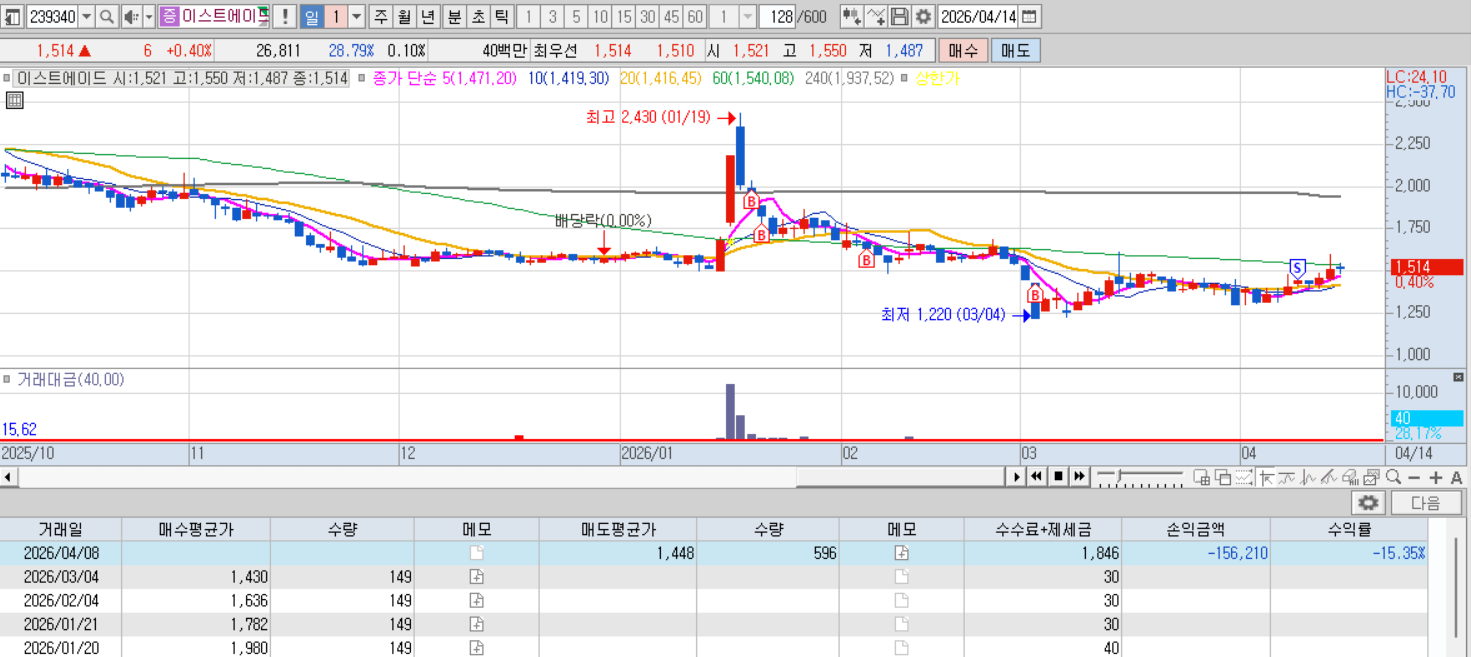Click the chart scrollbar left arrow

pyautogui.click(x=8, y=477)
